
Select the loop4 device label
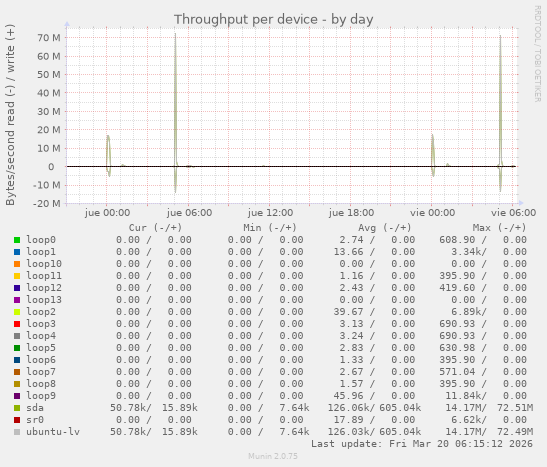click(x=41, y=336)
